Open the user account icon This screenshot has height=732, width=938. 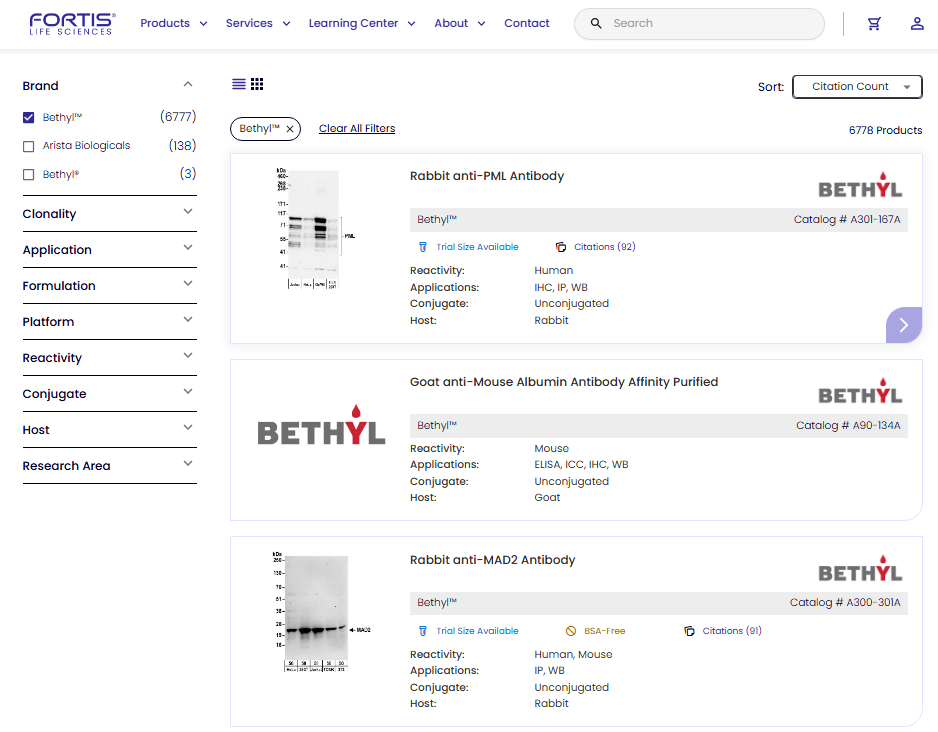click(x=916, y=23)
